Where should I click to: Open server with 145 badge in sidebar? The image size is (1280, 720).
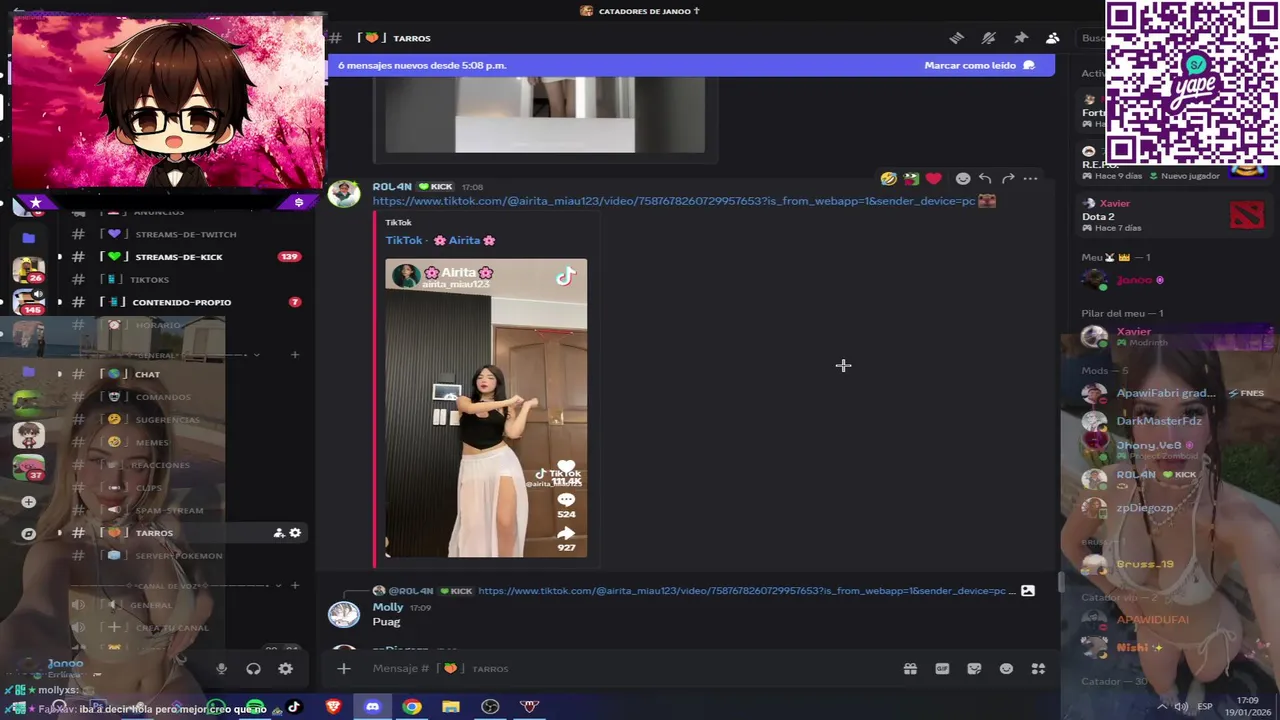(28, 301)
